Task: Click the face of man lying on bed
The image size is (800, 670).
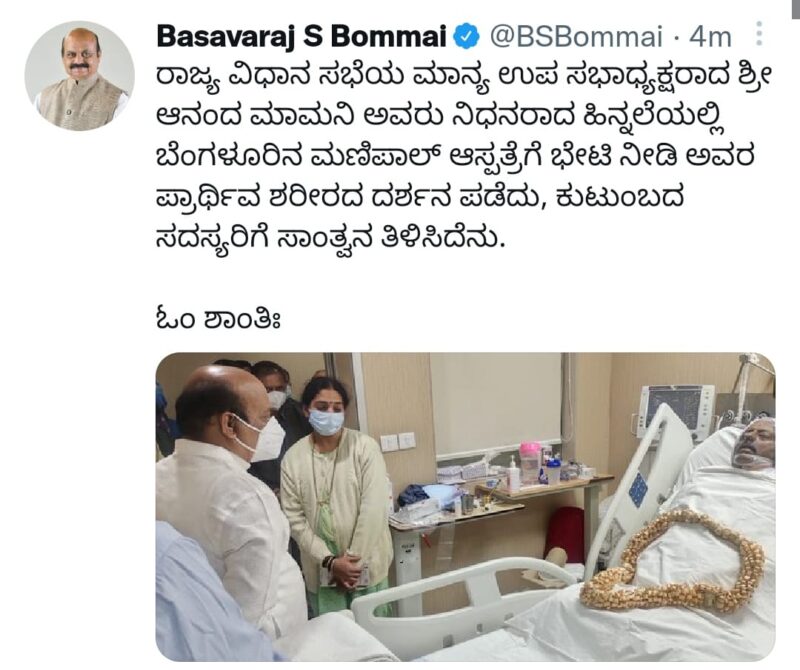Action: 753,443
